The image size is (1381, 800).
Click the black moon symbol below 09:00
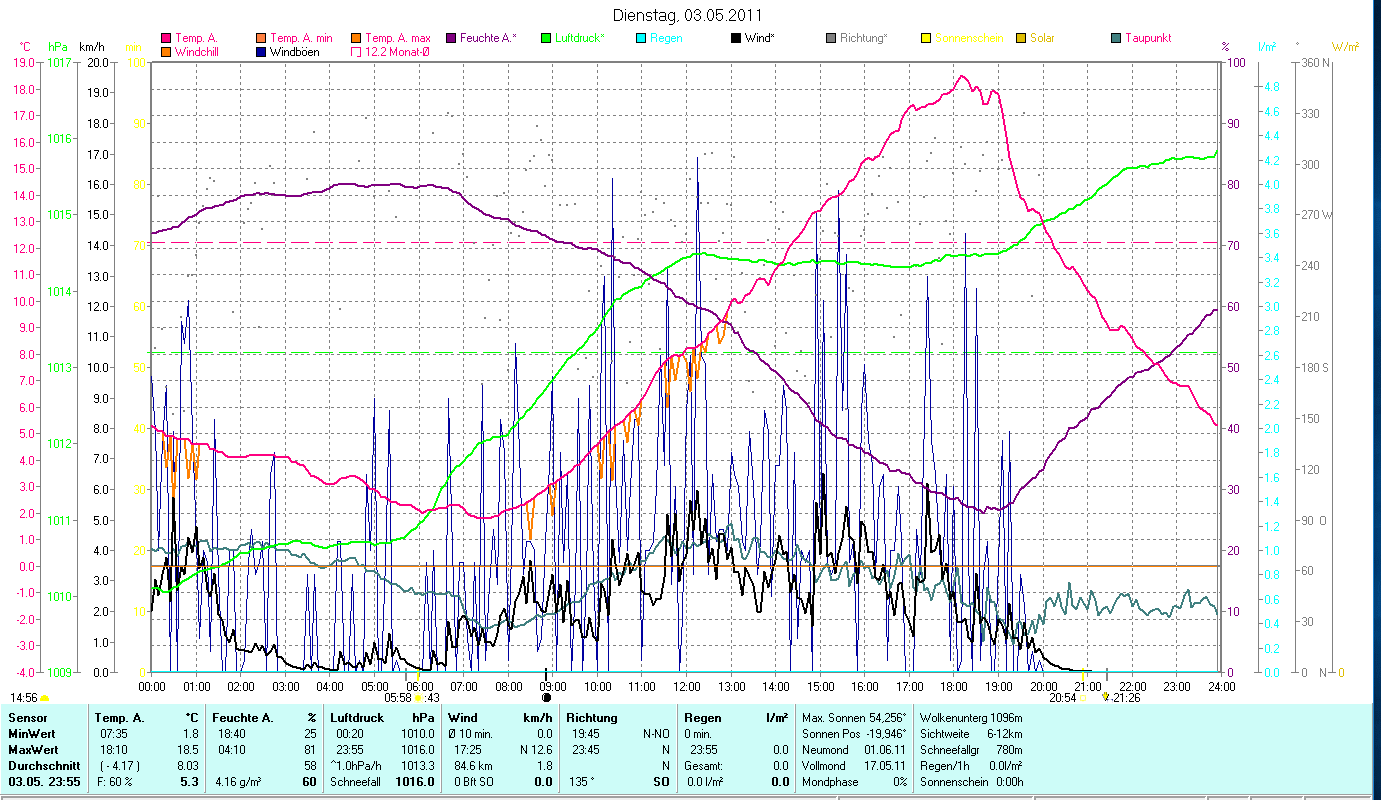point(546,697)
